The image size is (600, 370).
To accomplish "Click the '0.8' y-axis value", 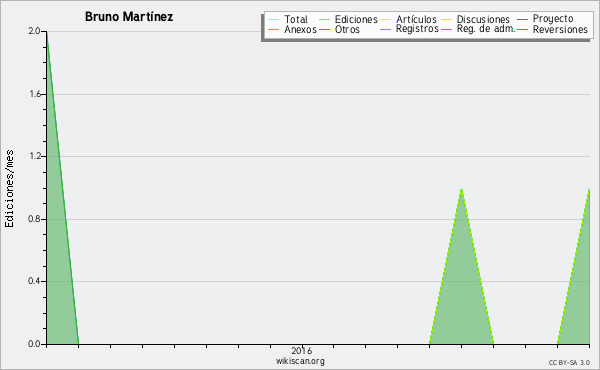I will 34,219.
